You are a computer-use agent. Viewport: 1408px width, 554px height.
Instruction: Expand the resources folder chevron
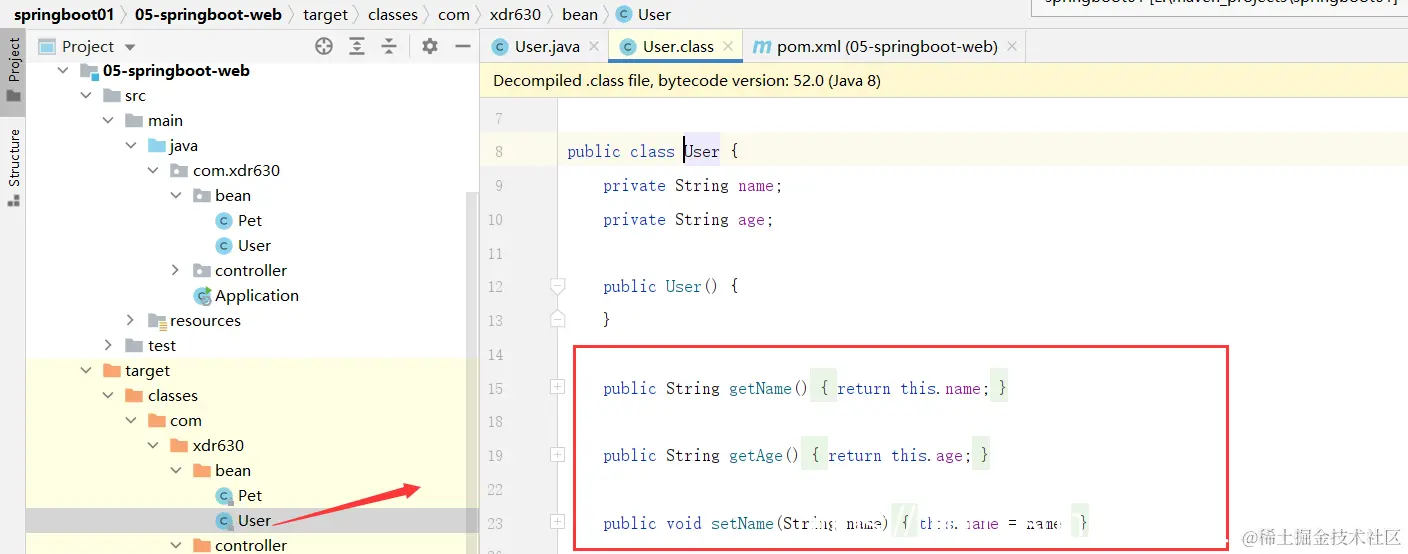[130, 321]
